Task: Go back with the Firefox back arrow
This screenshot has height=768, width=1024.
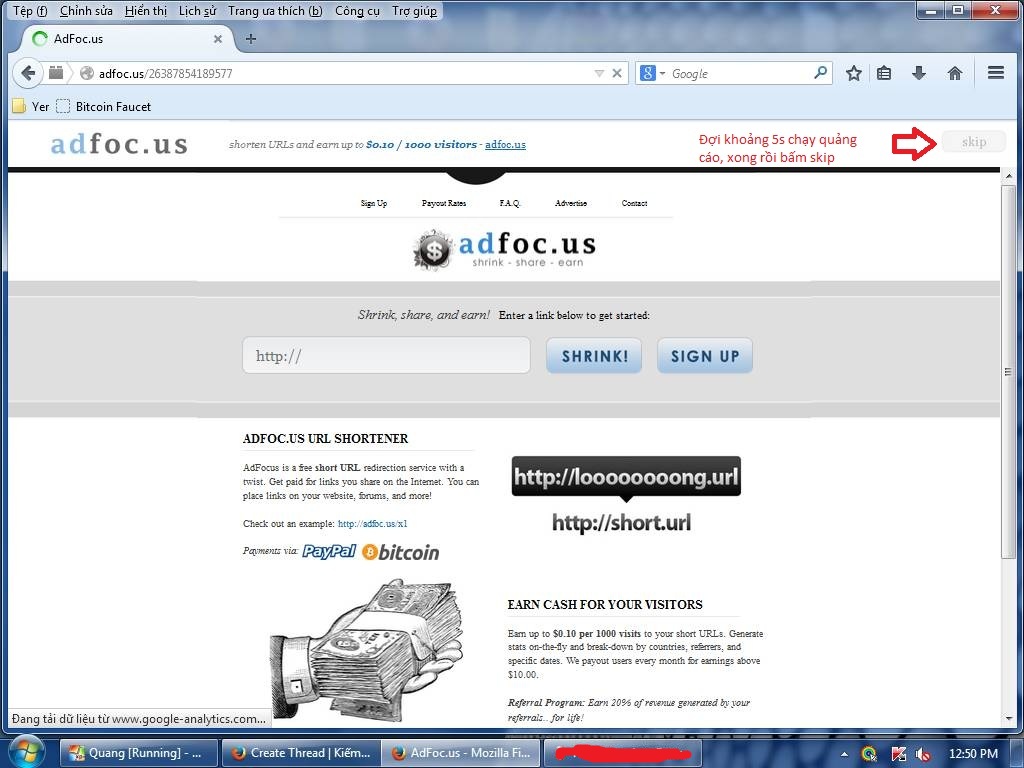Action: [27, 73]
